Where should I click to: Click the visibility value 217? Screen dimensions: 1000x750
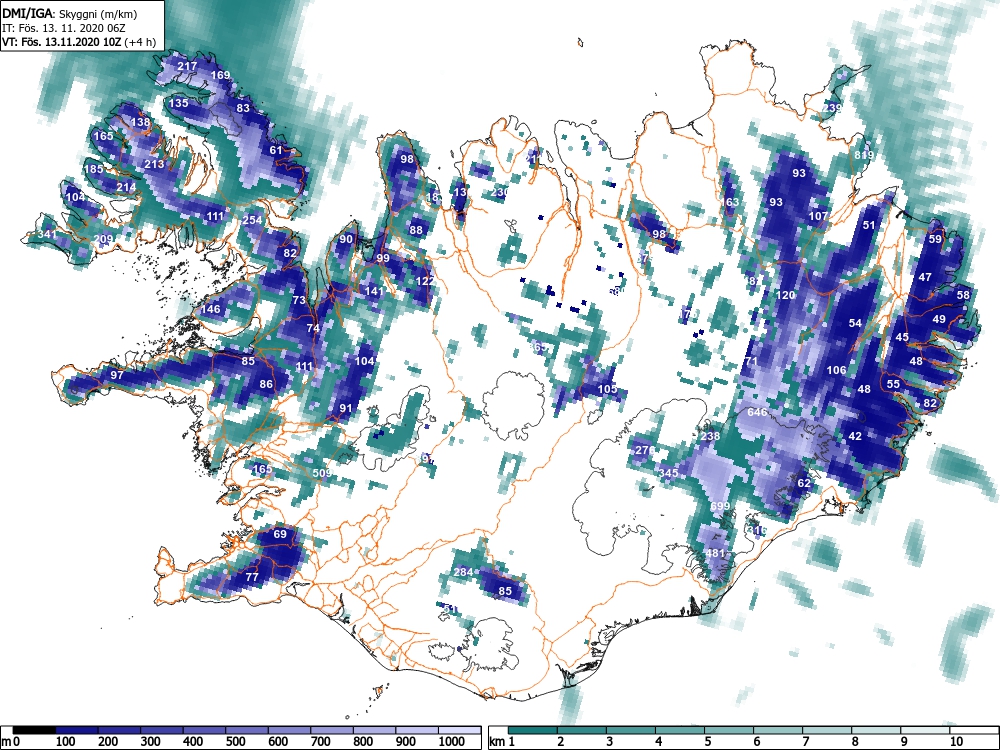(x=187, y=66)
